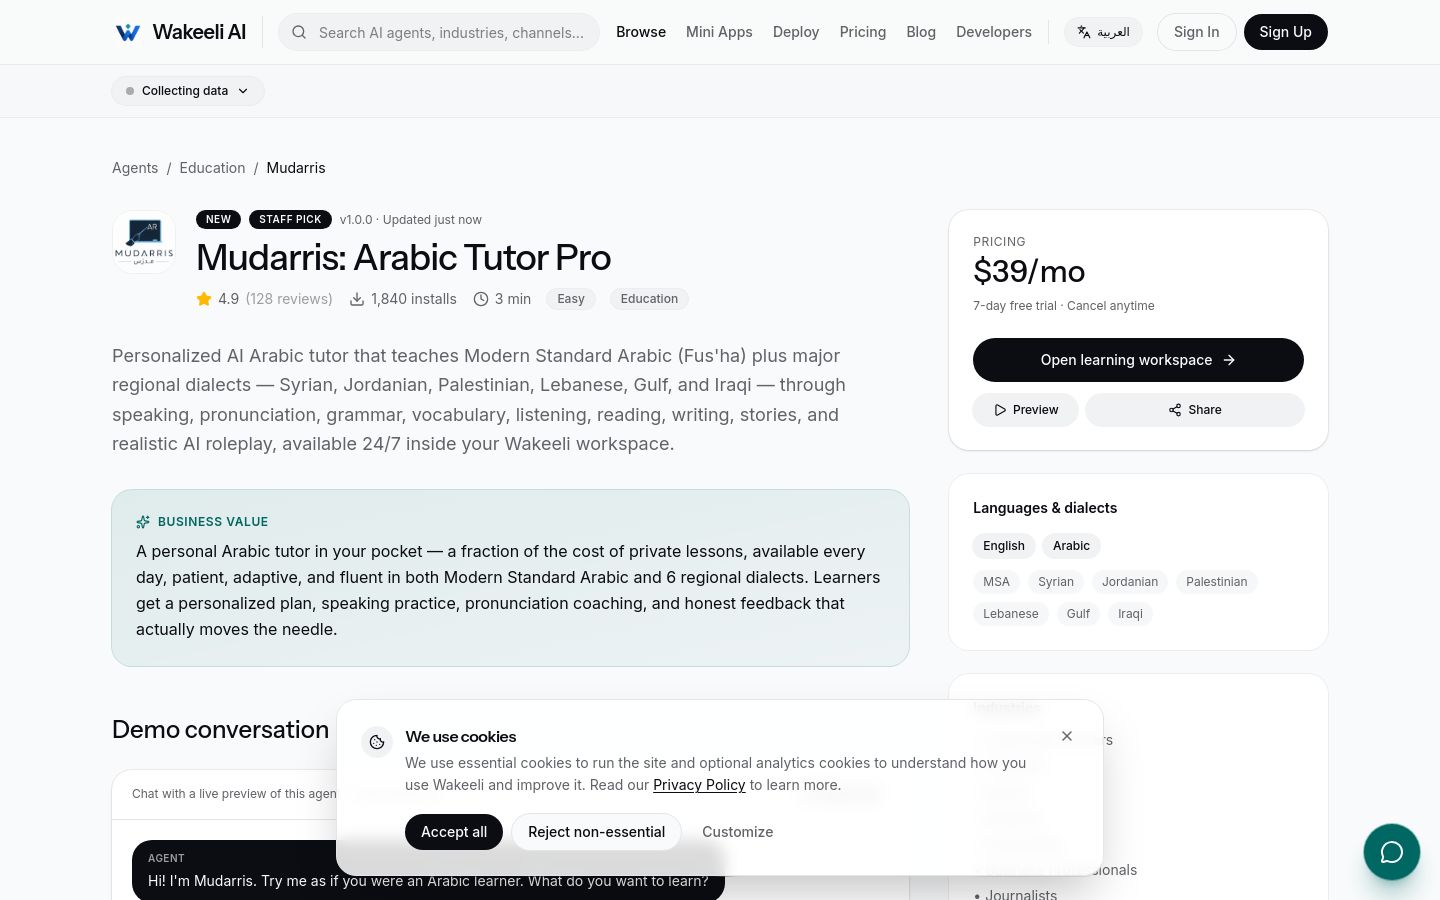The image size is (1440, 900).
Task: Customize cookie preferences
Action: [x=737, y=832]
